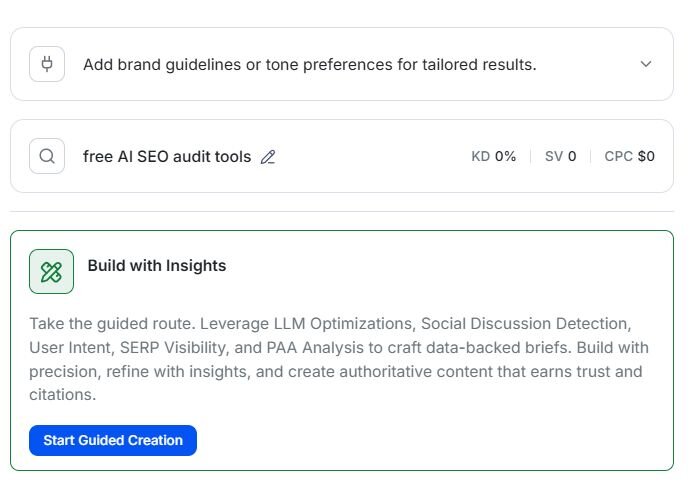690x492 pixels.
Task: Click the CPC label
Action: pyautogui.click(x=618, y=157)
